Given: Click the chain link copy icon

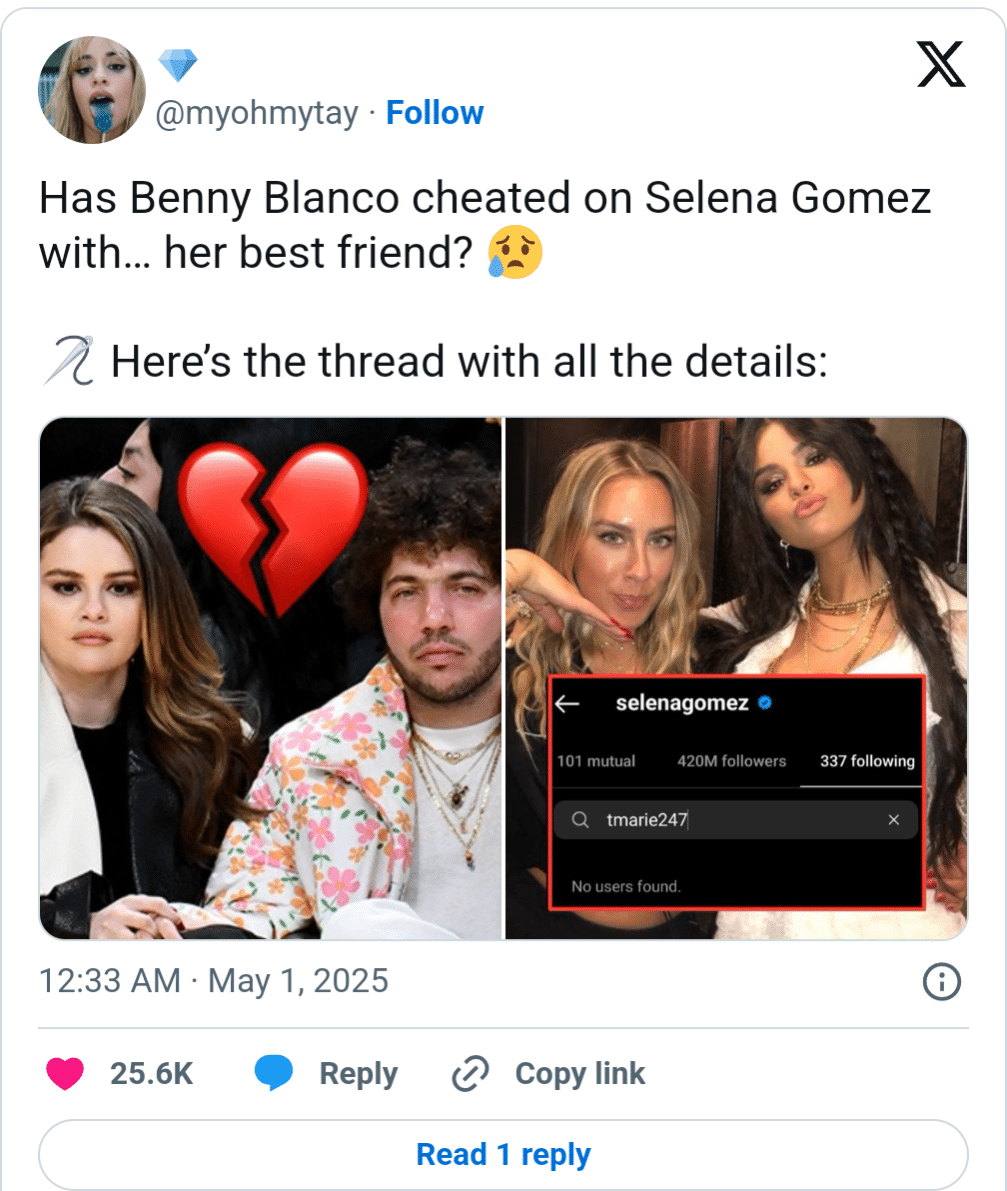Looking at the screenshot, I should (468, 1074).
